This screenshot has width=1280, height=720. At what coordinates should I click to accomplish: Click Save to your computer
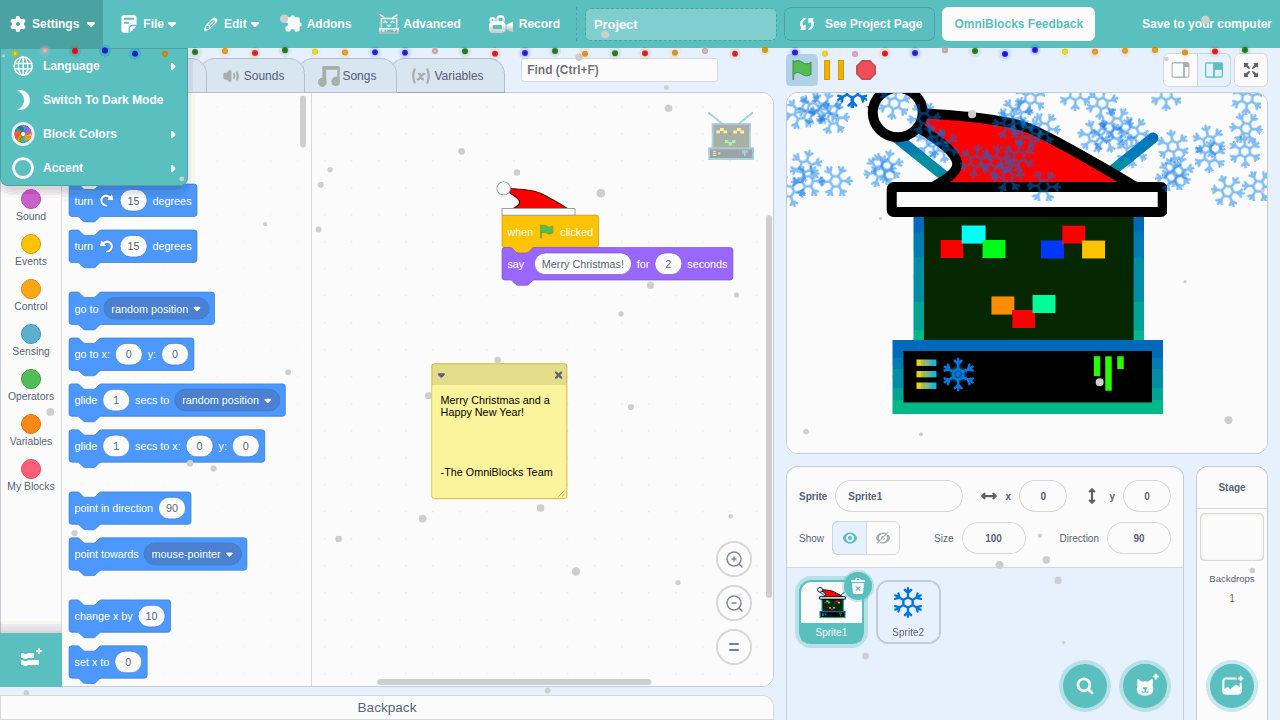pyautogui.click(x=1207, y=24)
